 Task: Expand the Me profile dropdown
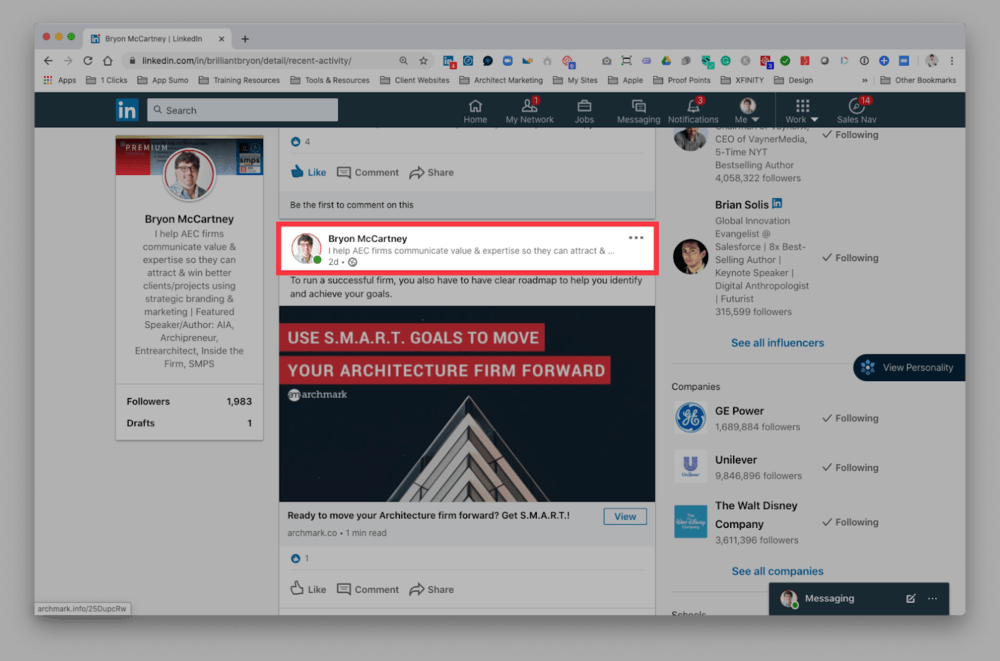point(747,111)
